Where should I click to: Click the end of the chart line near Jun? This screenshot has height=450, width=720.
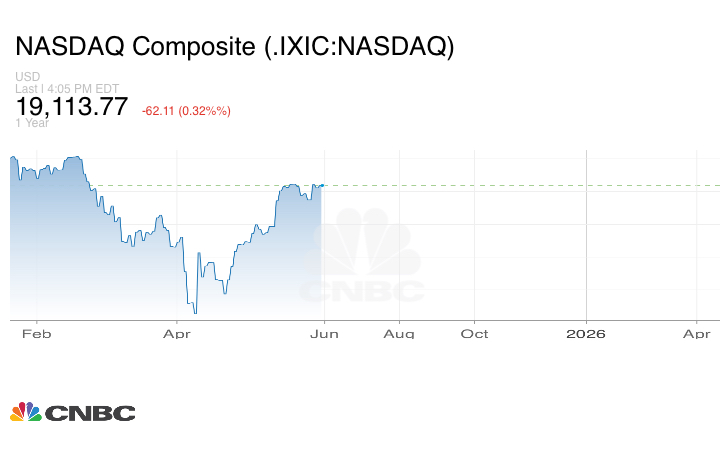click(x=322, y=185)
